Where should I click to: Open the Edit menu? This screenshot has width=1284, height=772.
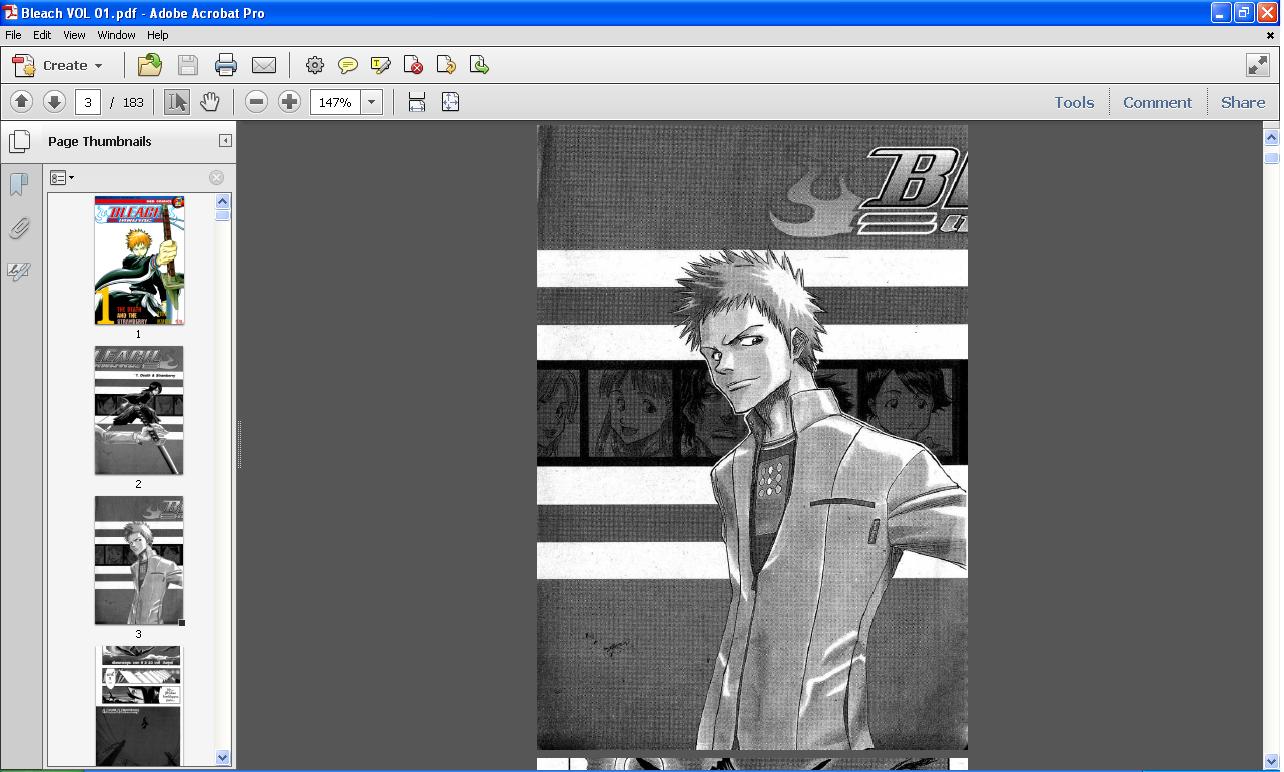pyautogui.click(x=42, y=35)
